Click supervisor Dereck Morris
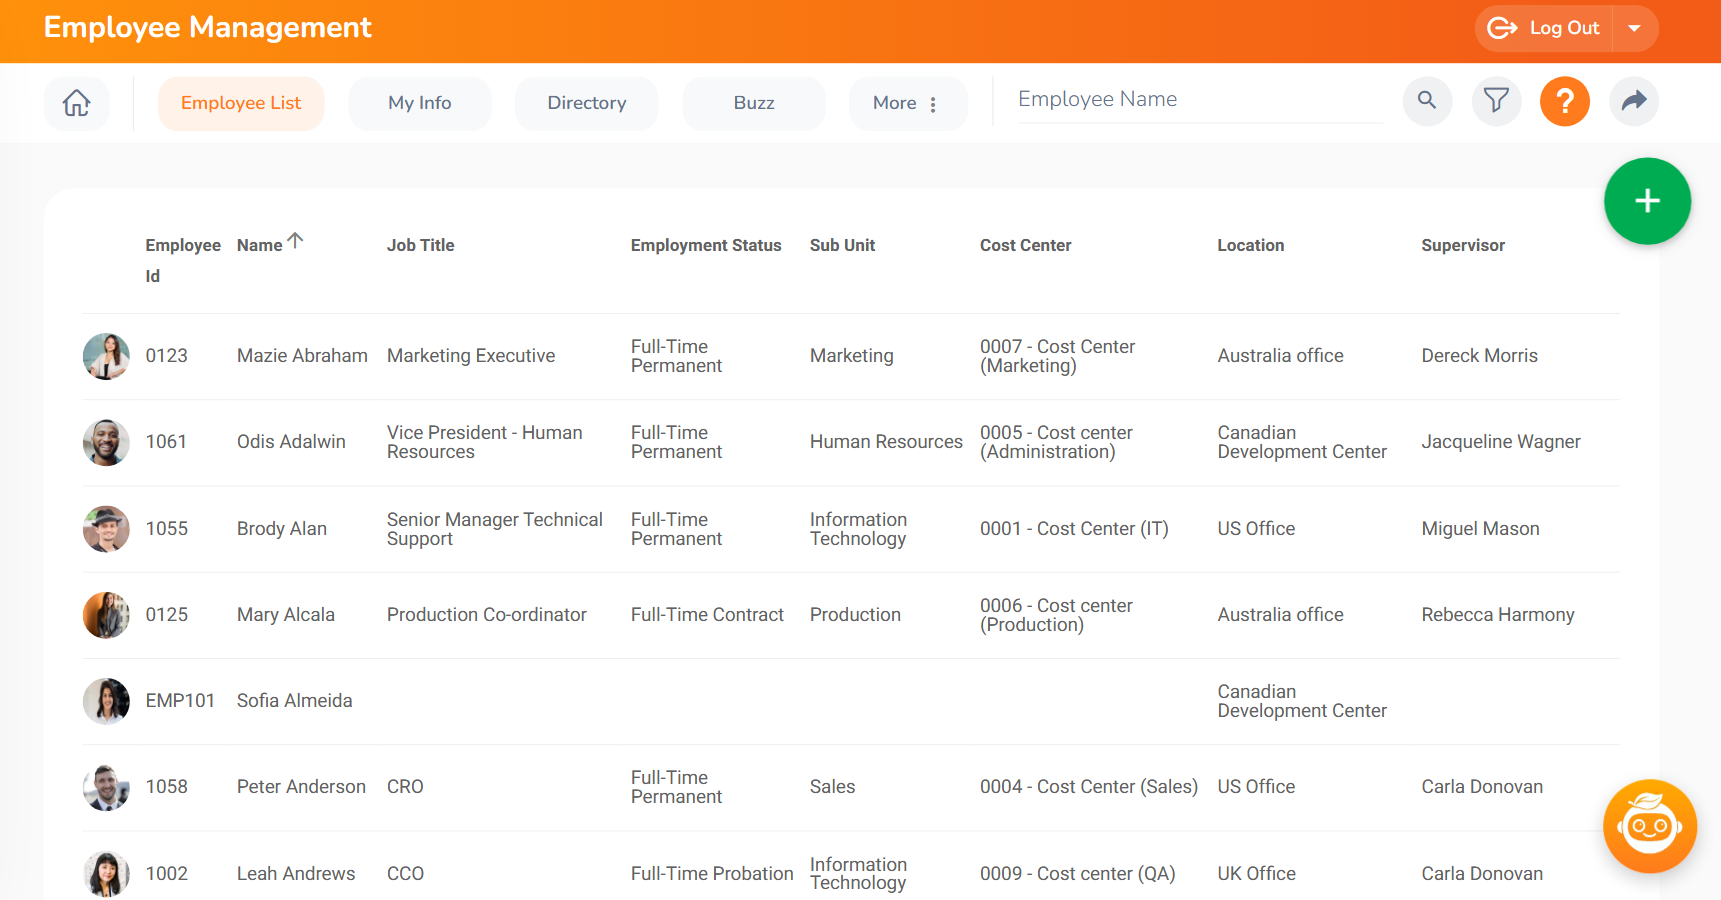 tap(1479, 356)
